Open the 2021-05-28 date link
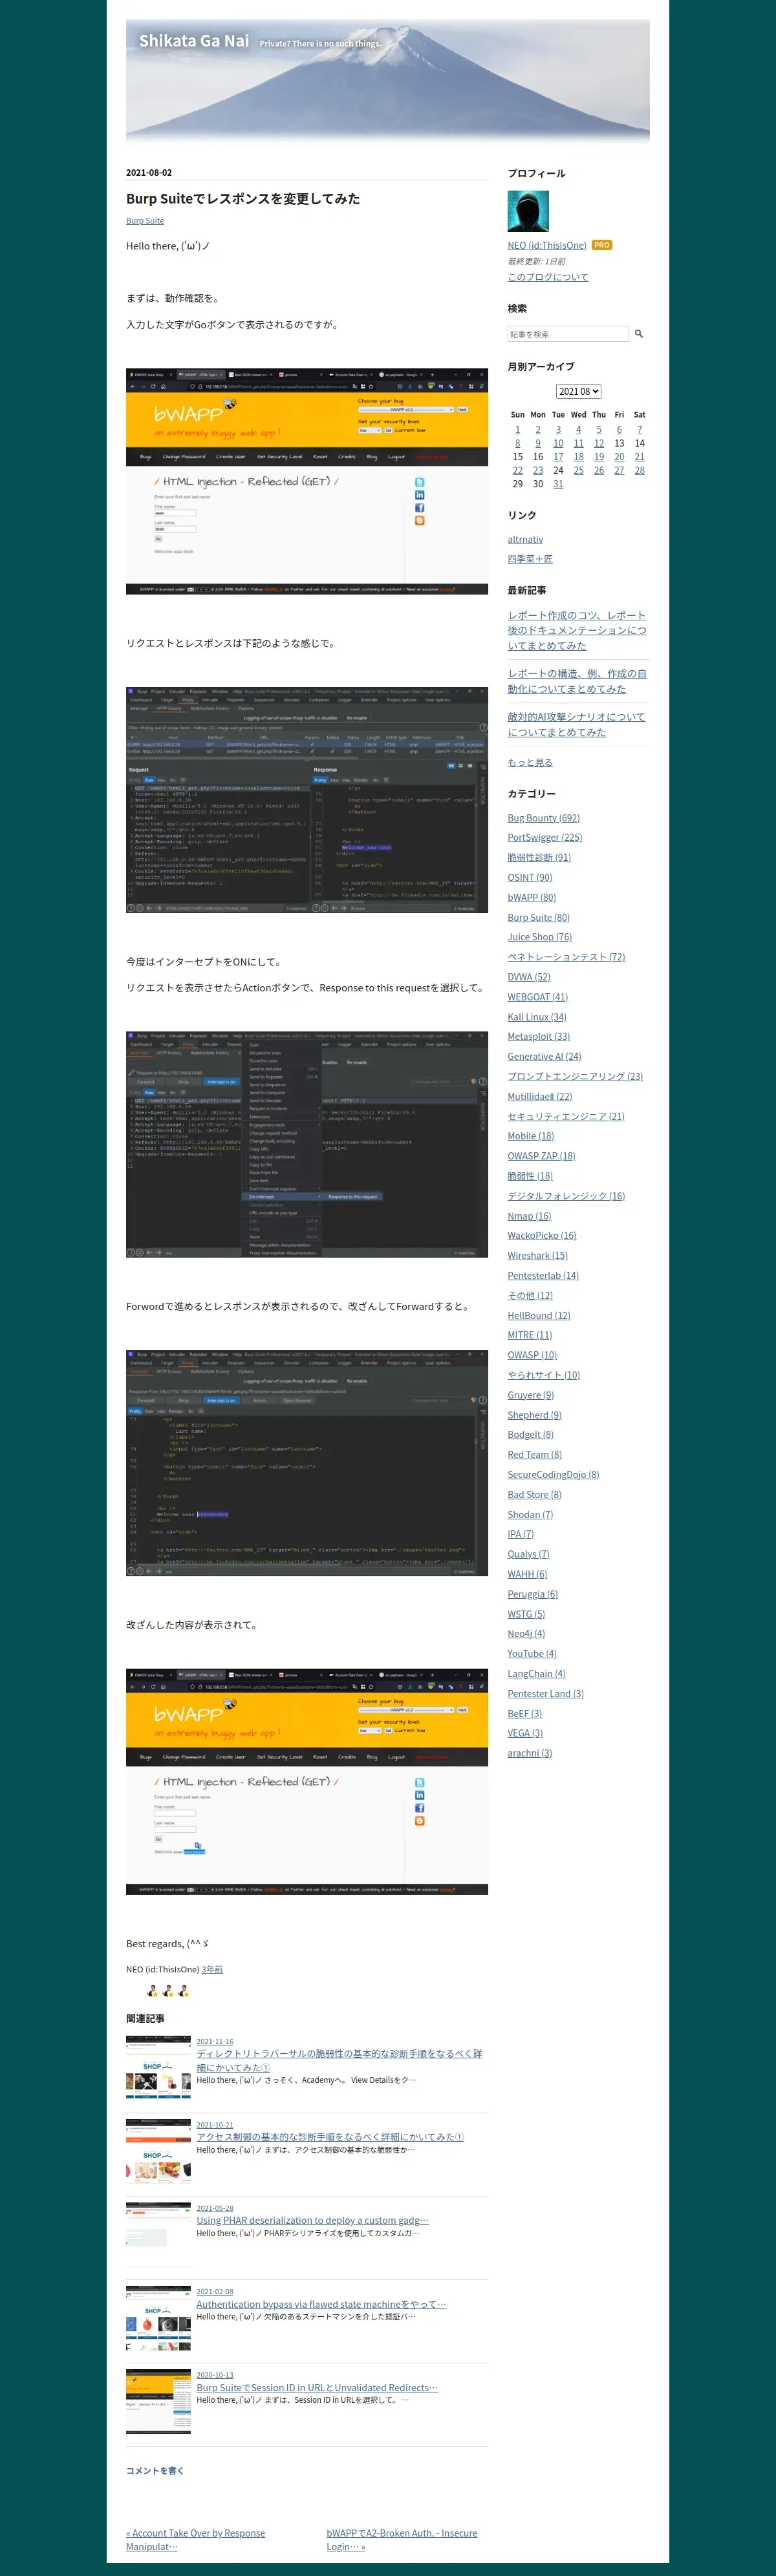Screen dimensions: 776x2576 pos(215,2208)
